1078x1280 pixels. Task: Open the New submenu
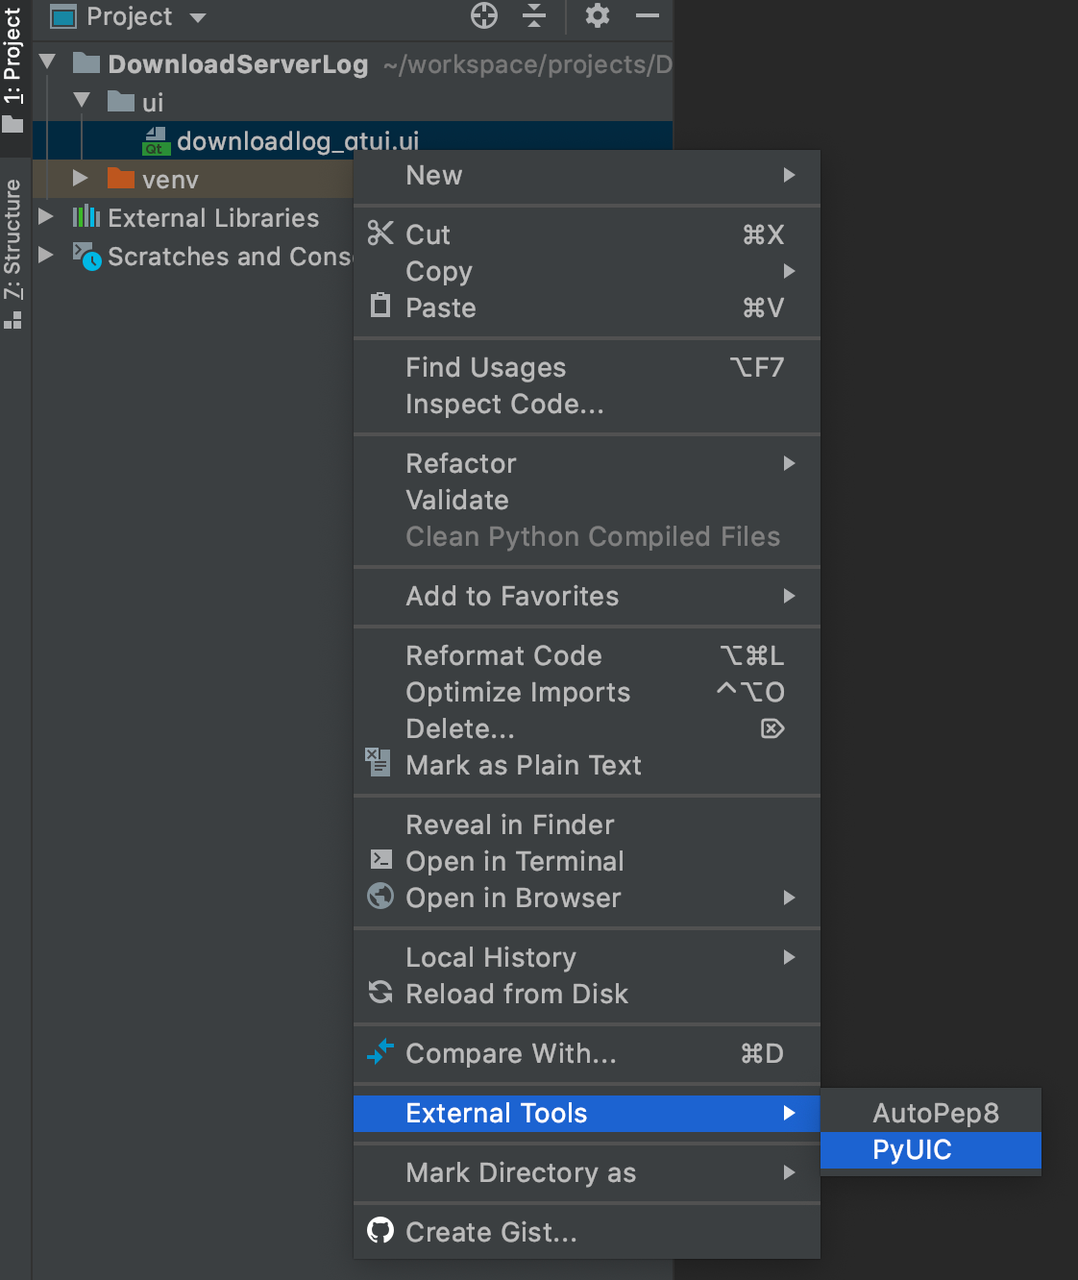click(x=587, y=175)
